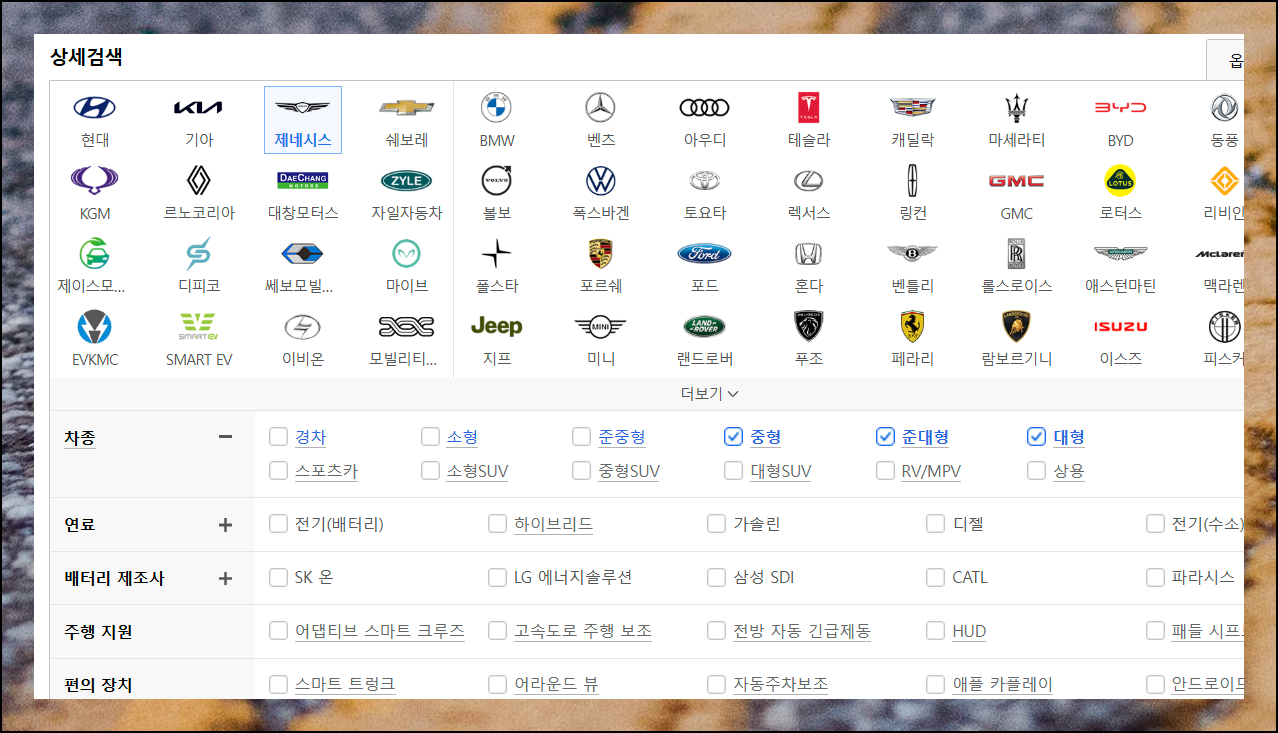
Task: Select the Polestar (폴스타) logo
Action: [x=497, y=253]
